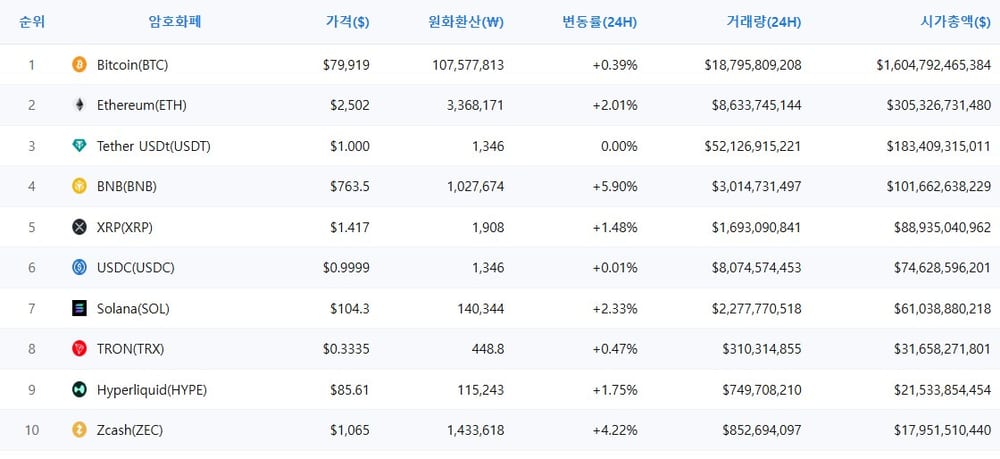This screenshot has width=1000, height=459.
Task: Select Bitcoin won value 107,577,813
Action: [x=467, y=65]
